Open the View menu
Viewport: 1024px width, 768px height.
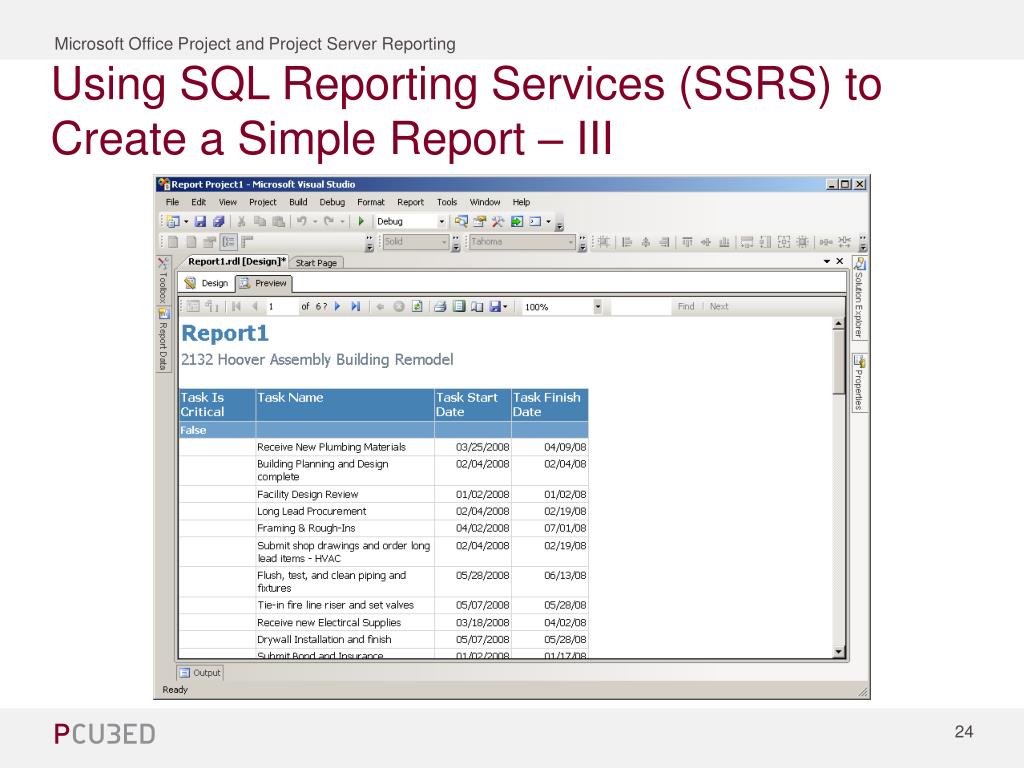(228, 202)
